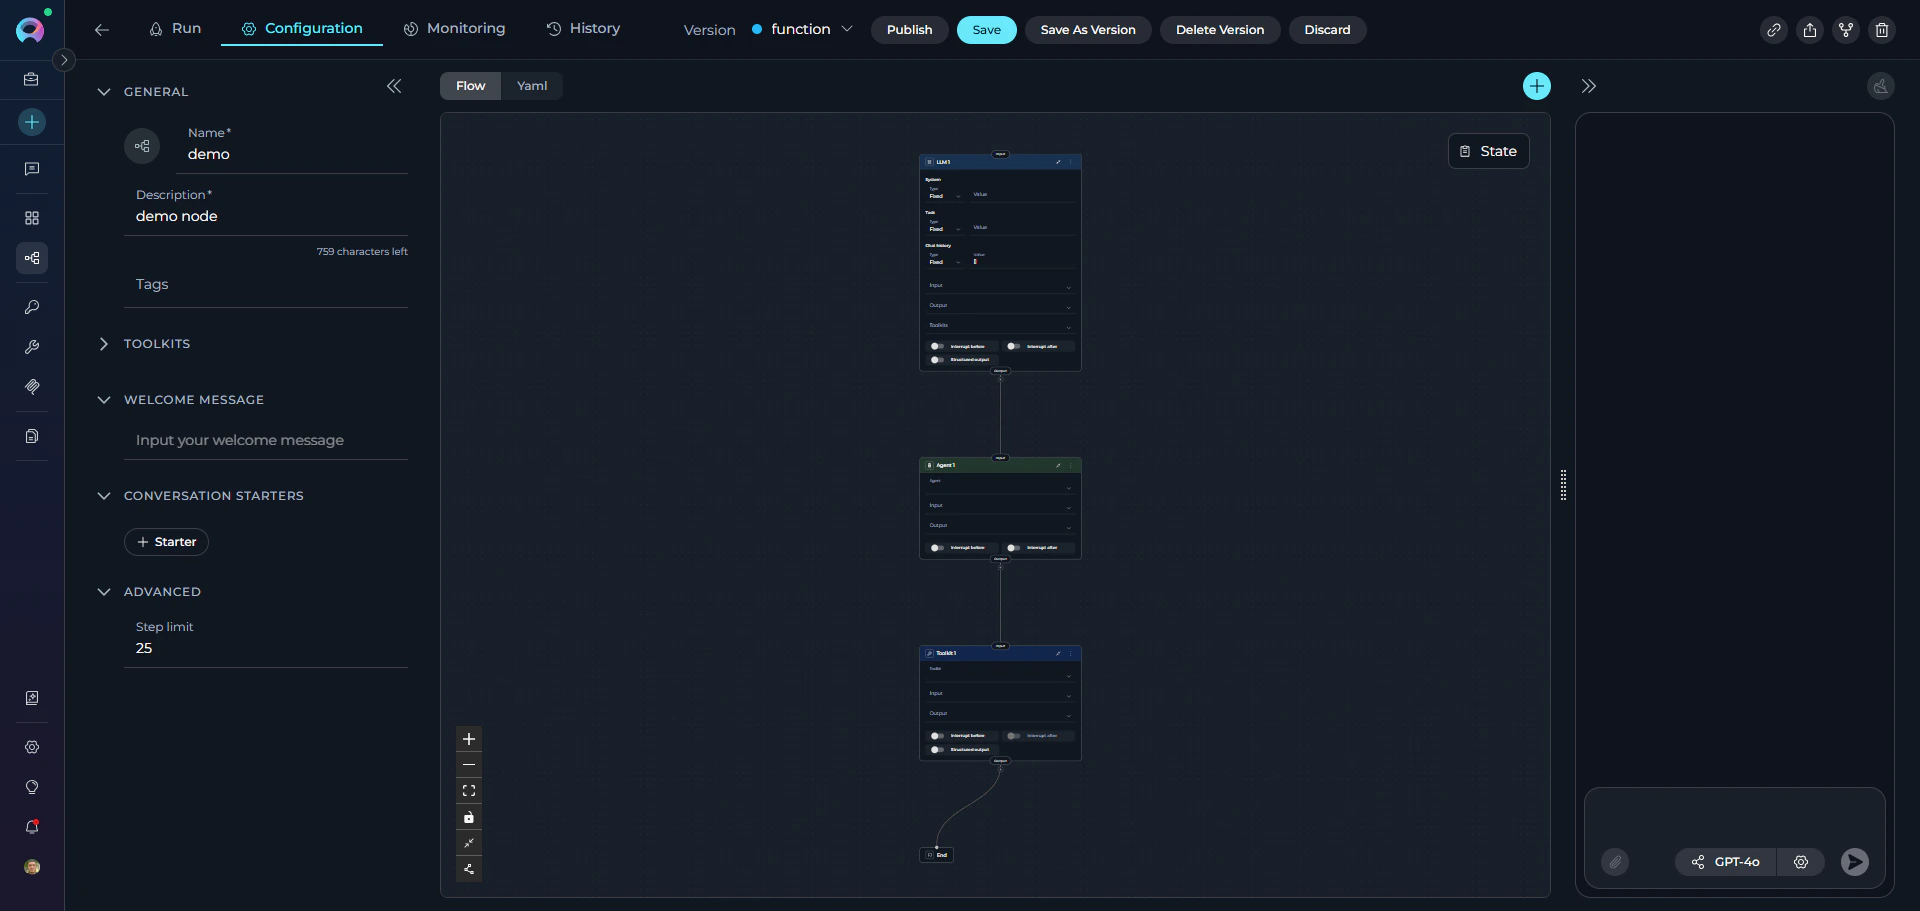Switch to the Yaml tab
1920x911 pixels.
click(x=532, y=86)
